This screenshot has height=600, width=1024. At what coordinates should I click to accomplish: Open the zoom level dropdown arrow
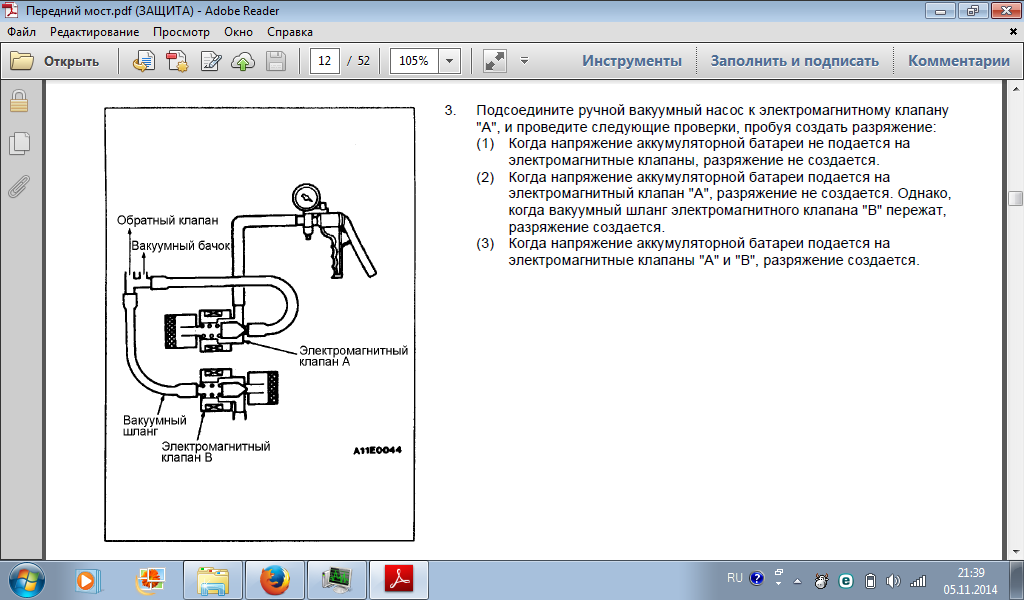[449, 61]
